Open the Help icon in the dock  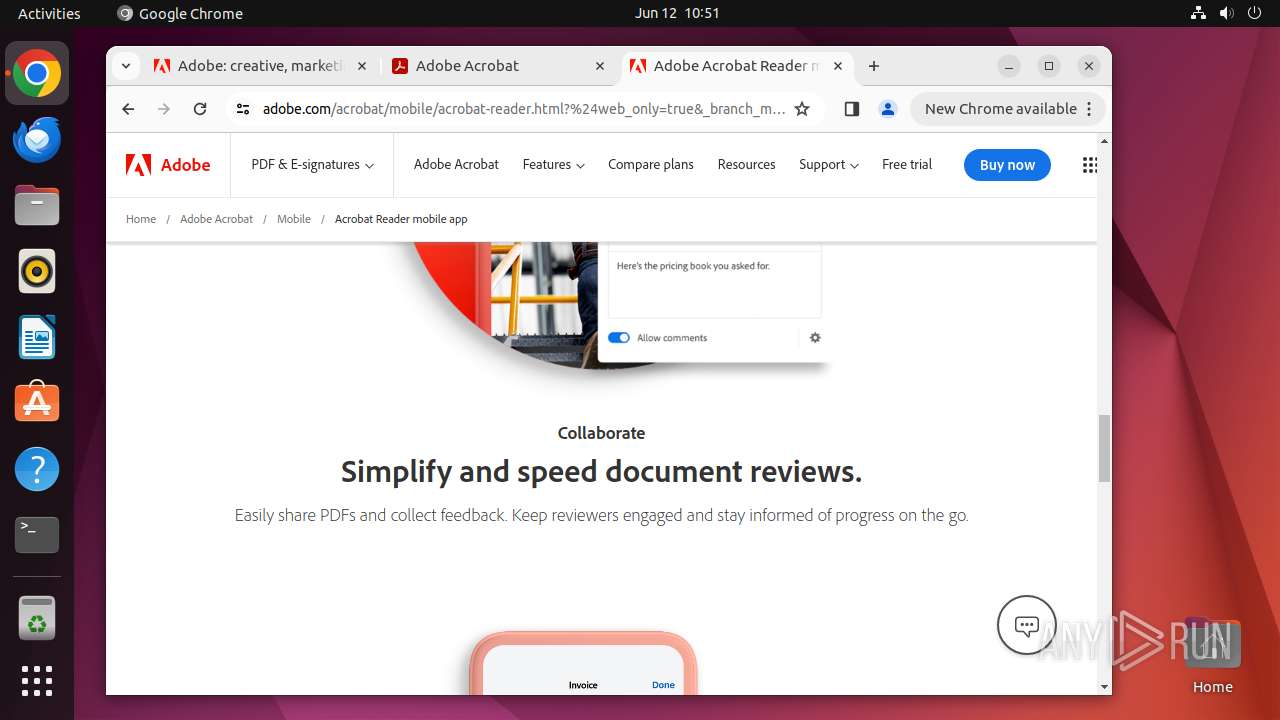37,469
